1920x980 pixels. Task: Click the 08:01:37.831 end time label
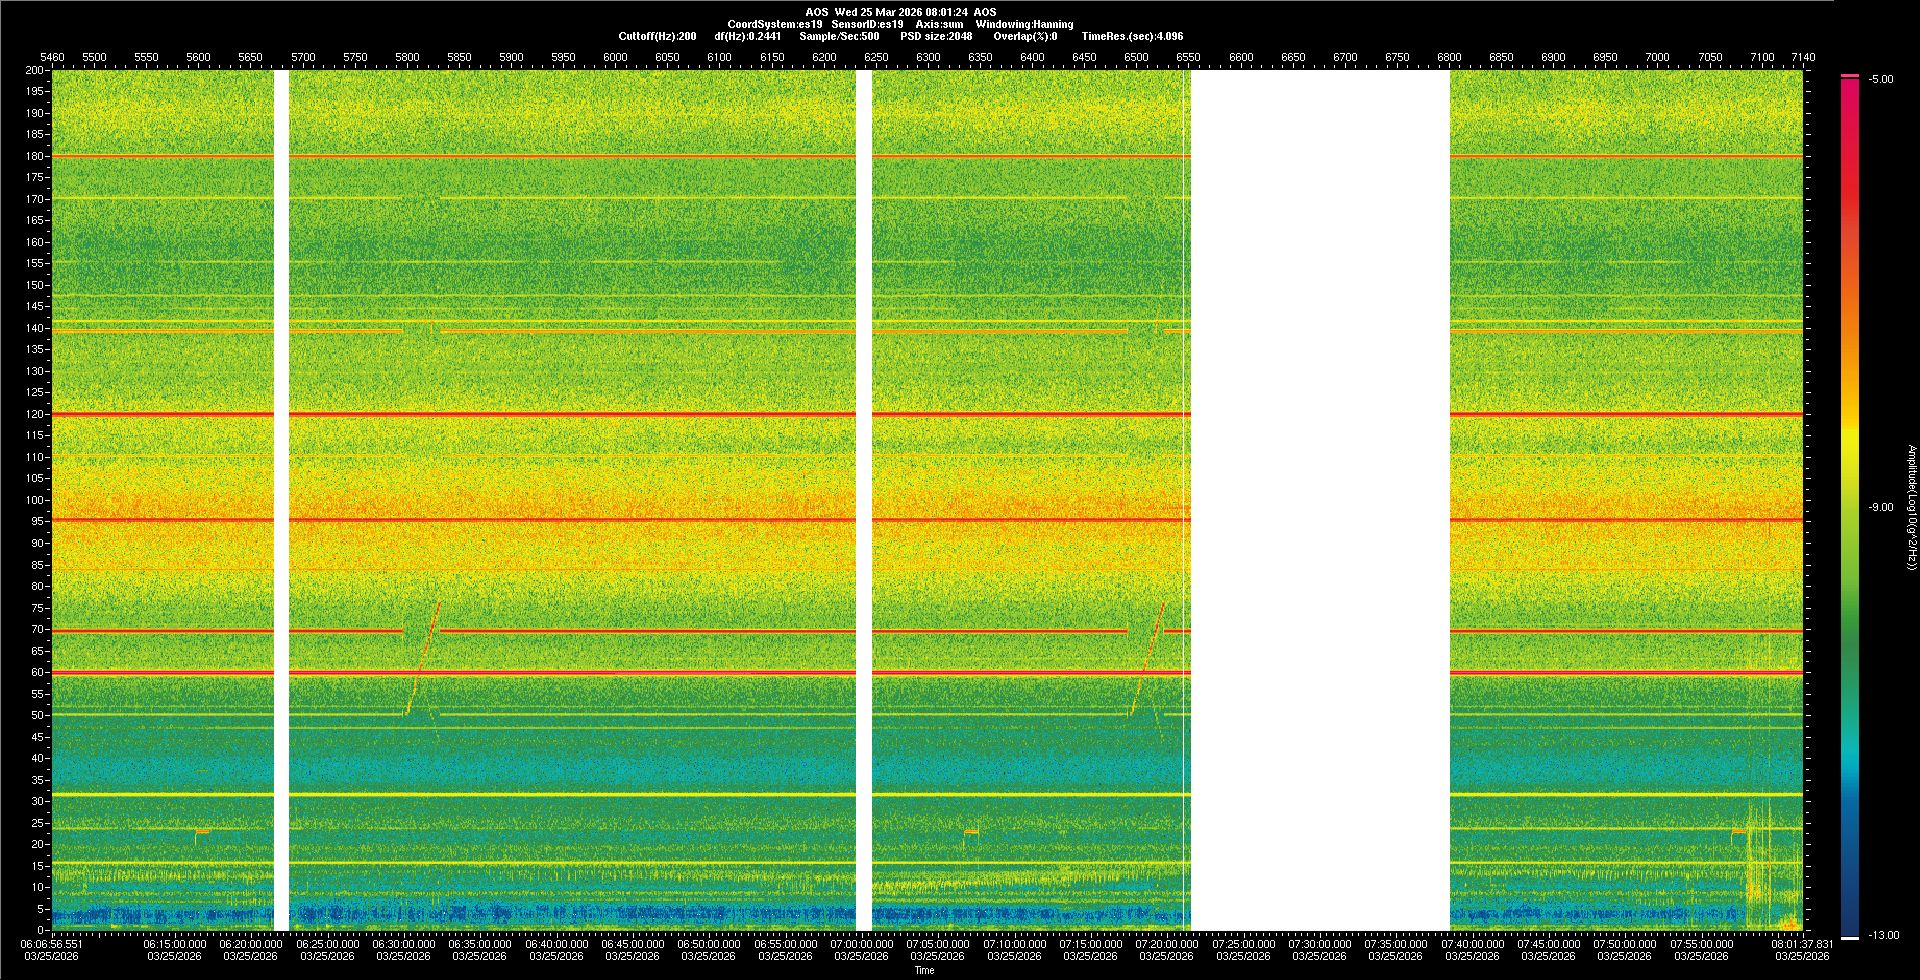pos(1801,943)
